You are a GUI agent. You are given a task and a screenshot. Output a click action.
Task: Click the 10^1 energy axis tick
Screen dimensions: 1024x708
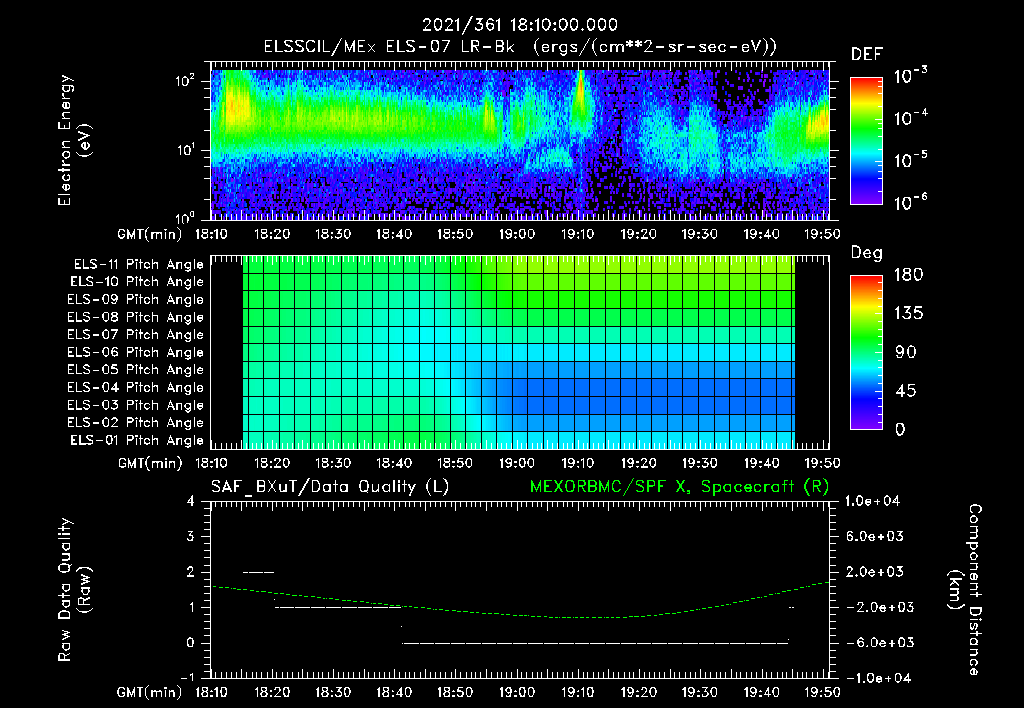click(185, 150)
